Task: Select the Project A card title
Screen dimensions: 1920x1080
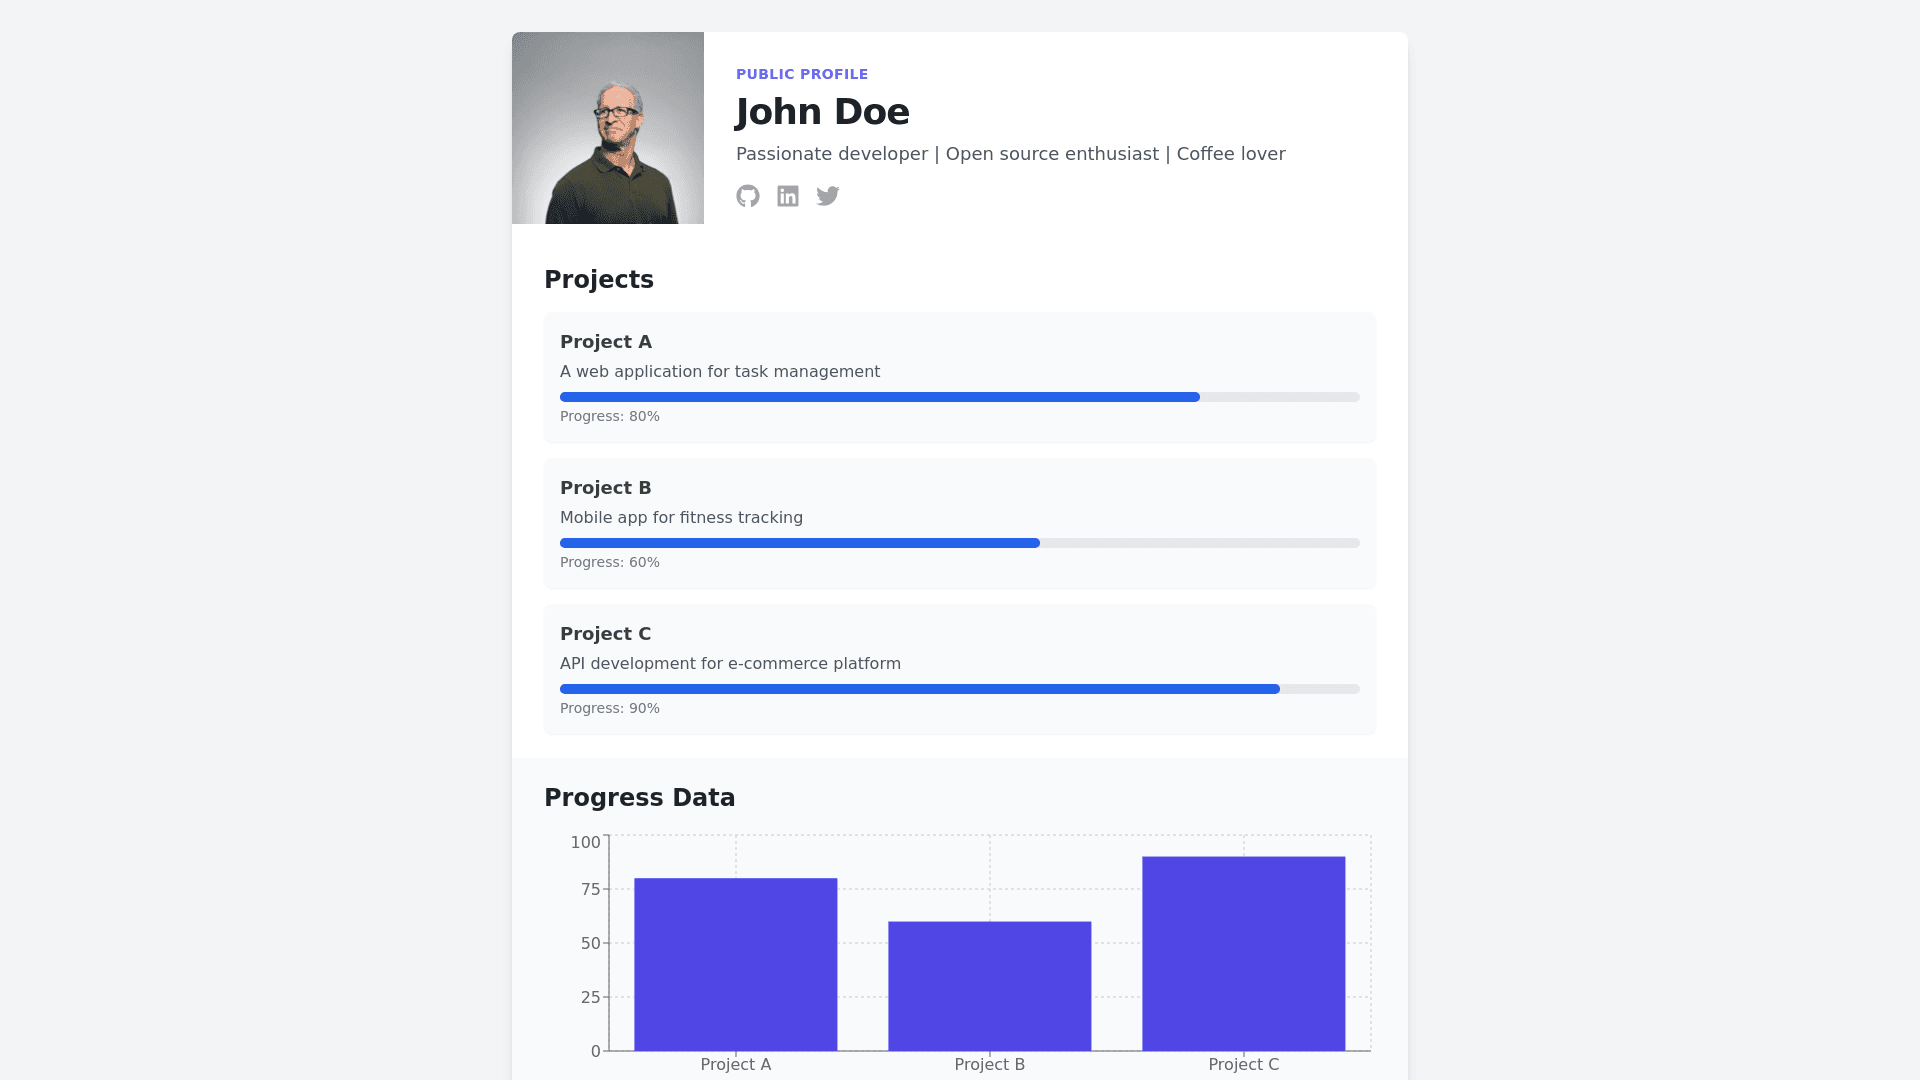Action: (x=606, y=342)
